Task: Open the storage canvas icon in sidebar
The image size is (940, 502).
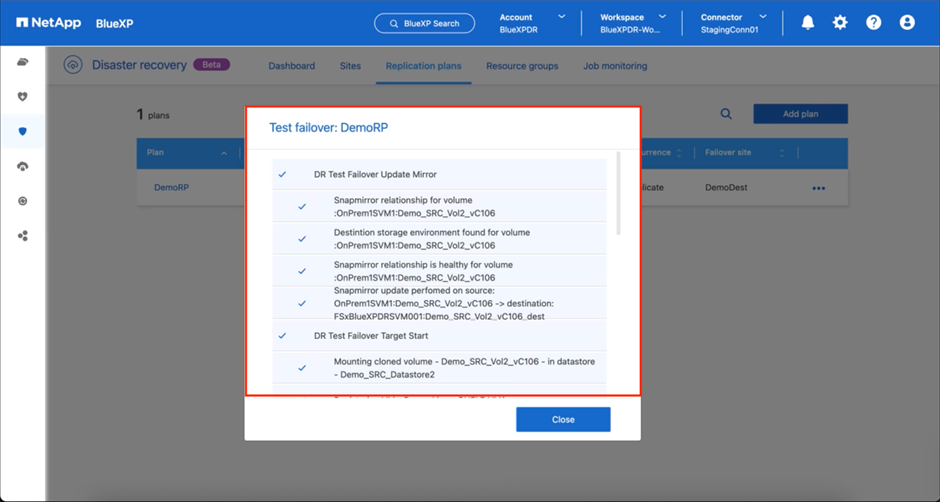Action: (22, 62)
